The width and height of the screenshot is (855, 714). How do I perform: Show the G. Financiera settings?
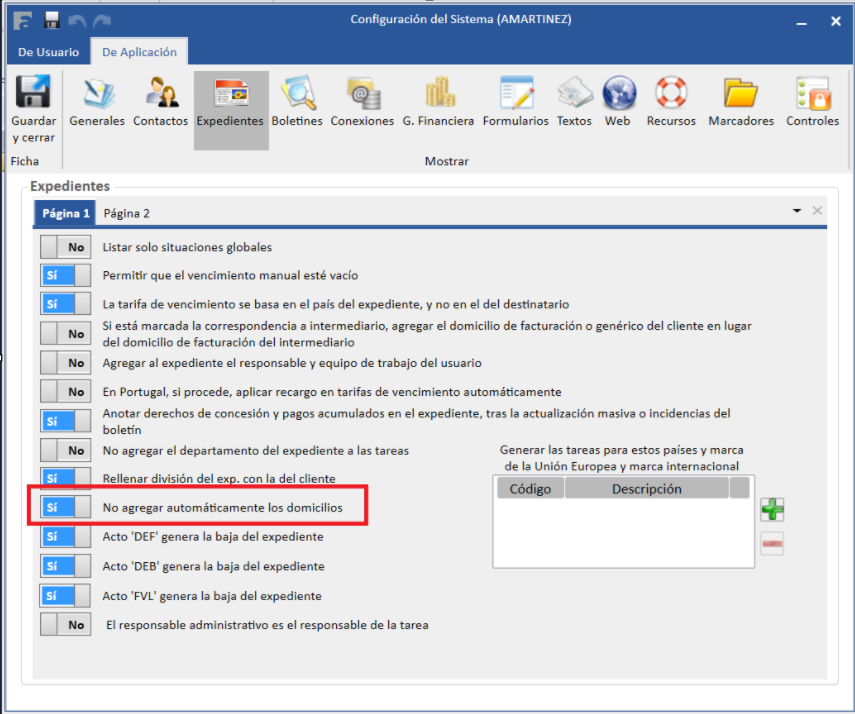coord(438,94)
